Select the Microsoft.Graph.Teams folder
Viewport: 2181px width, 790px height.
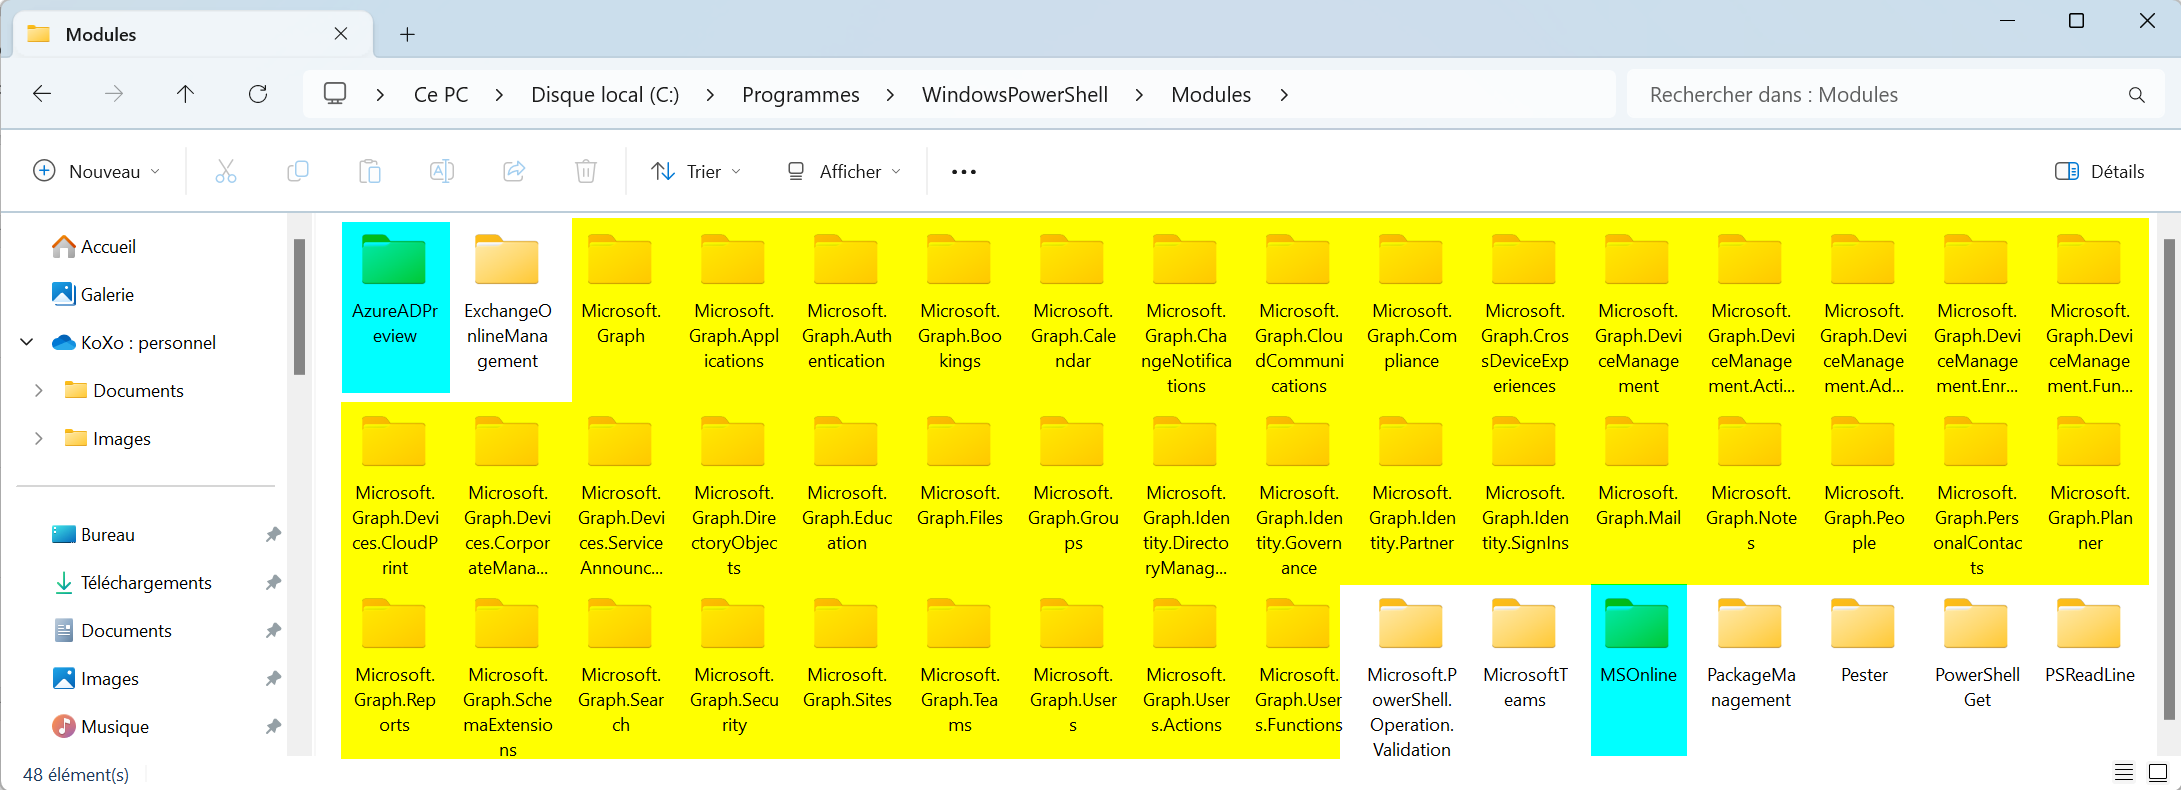960,667
